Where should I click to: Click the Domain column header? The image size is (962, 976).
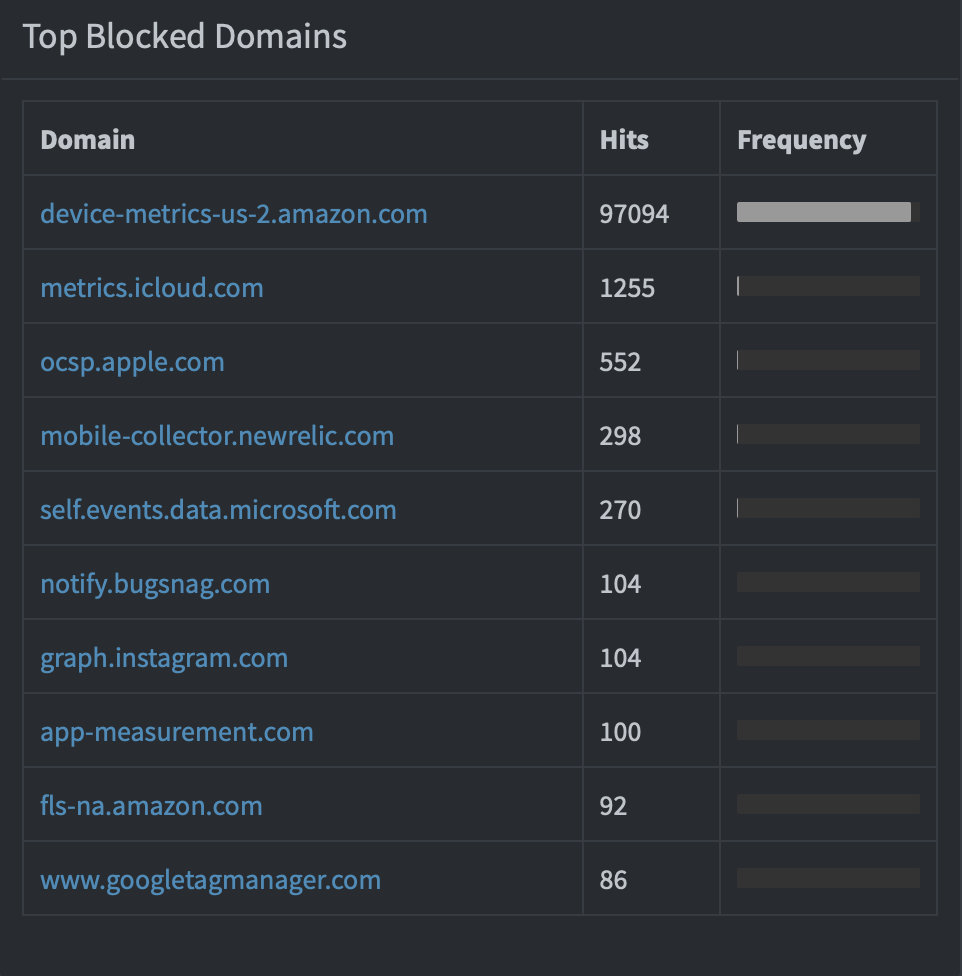coord(88,139)
